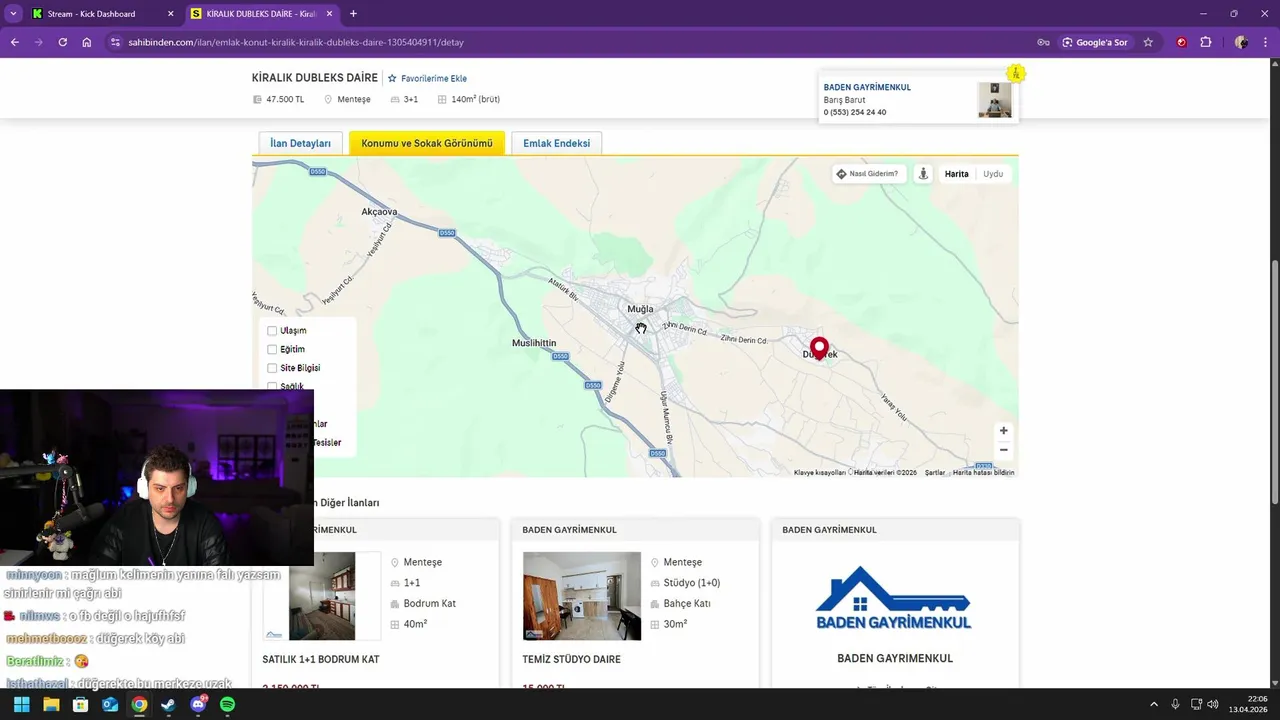The image size is (1280, 720).
Task: Click the Baden Gayrimenkul logo card
Action: click(894, 598)
